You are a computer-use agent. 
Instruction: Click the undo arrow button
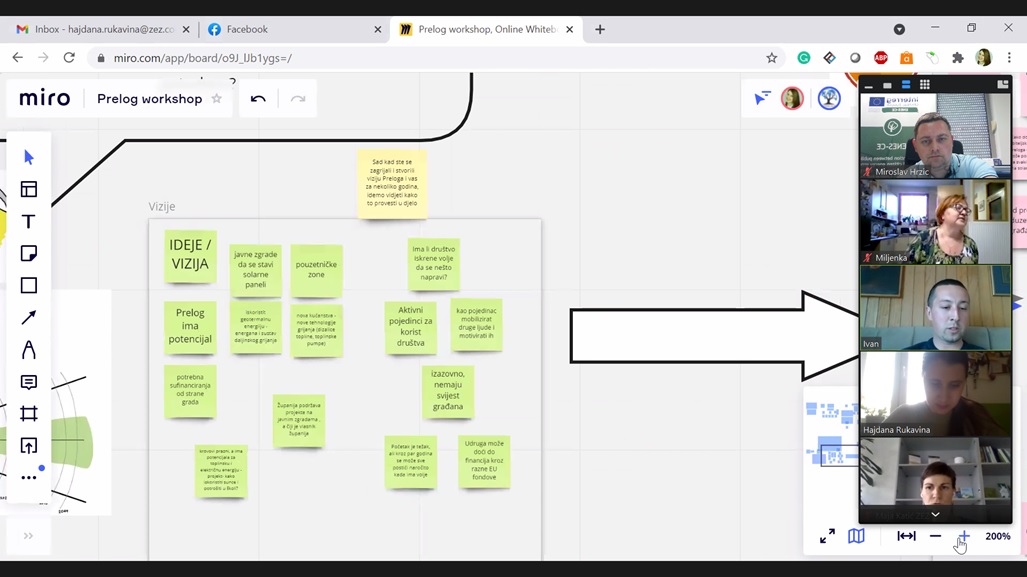pyautogui.click(x=258, y=99)
